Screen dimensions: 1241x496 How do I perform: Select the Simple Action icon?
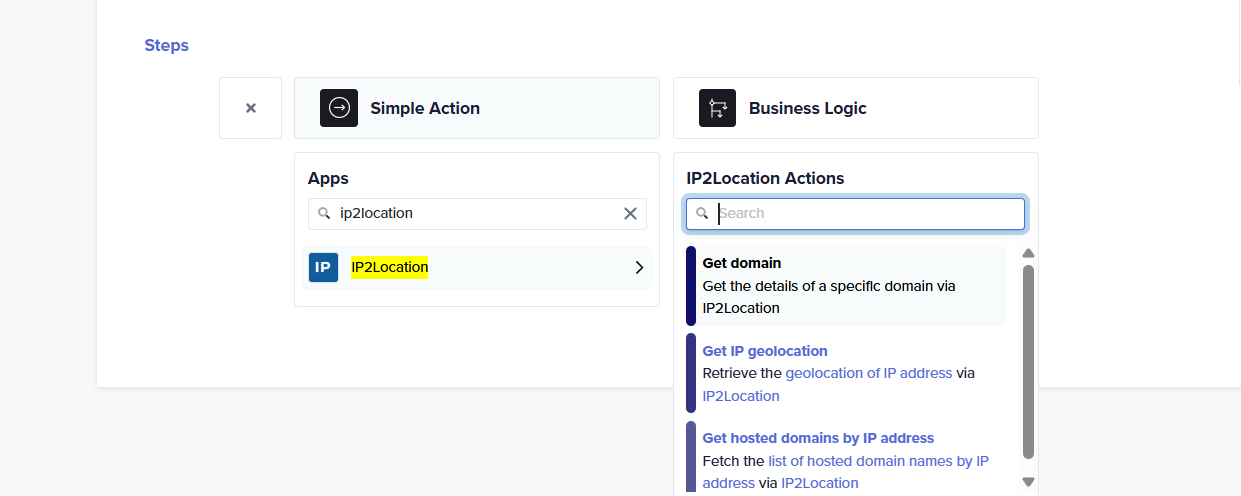coord(339,108)
